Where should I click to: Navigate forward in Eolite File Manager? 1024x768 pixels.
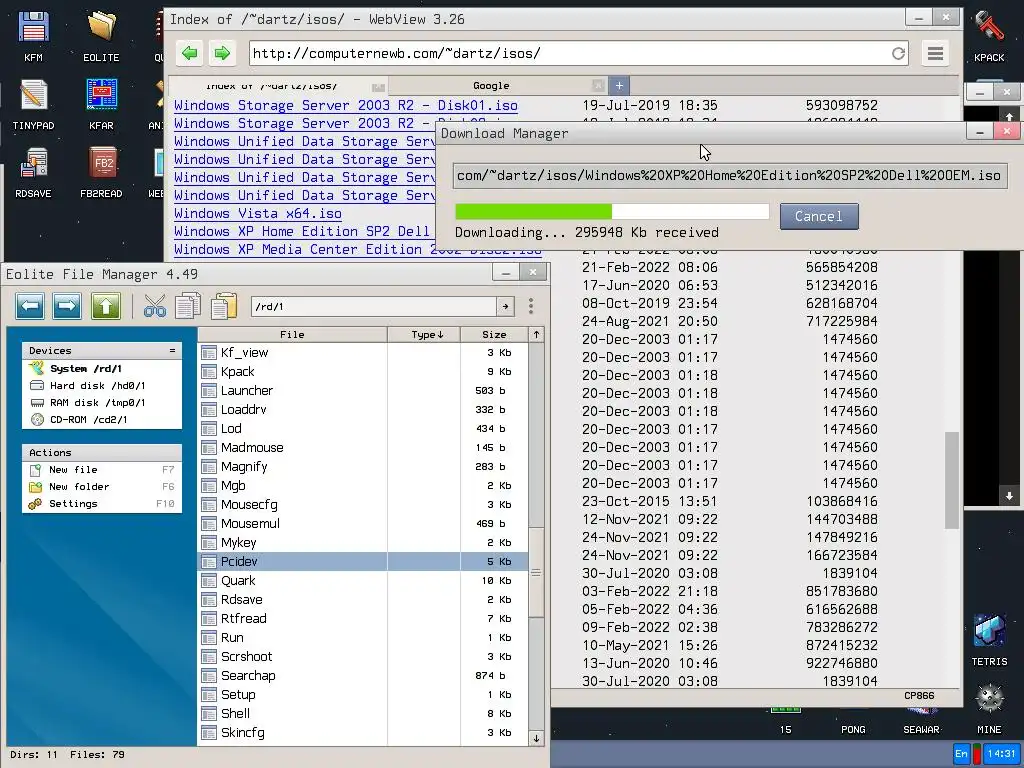(67, 306)
